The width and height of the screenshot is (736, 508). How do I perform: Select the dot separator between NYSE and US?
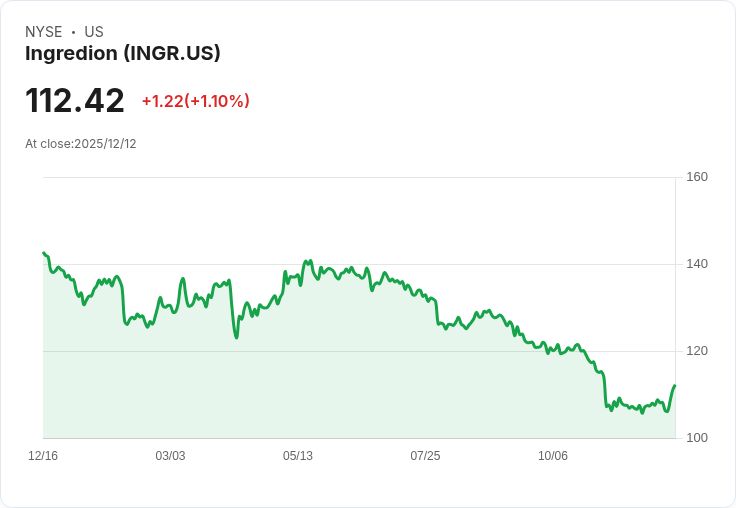coord(73,32)
